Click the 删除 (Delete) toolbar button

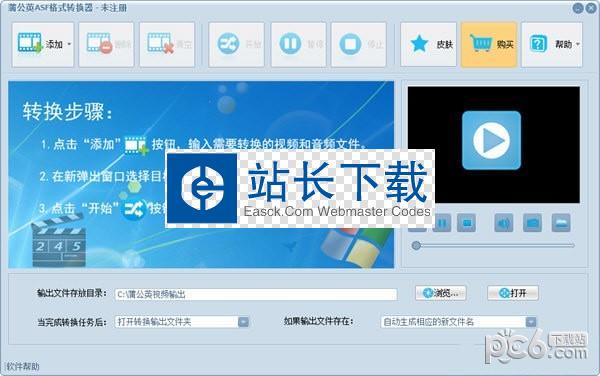pos(106,45)
